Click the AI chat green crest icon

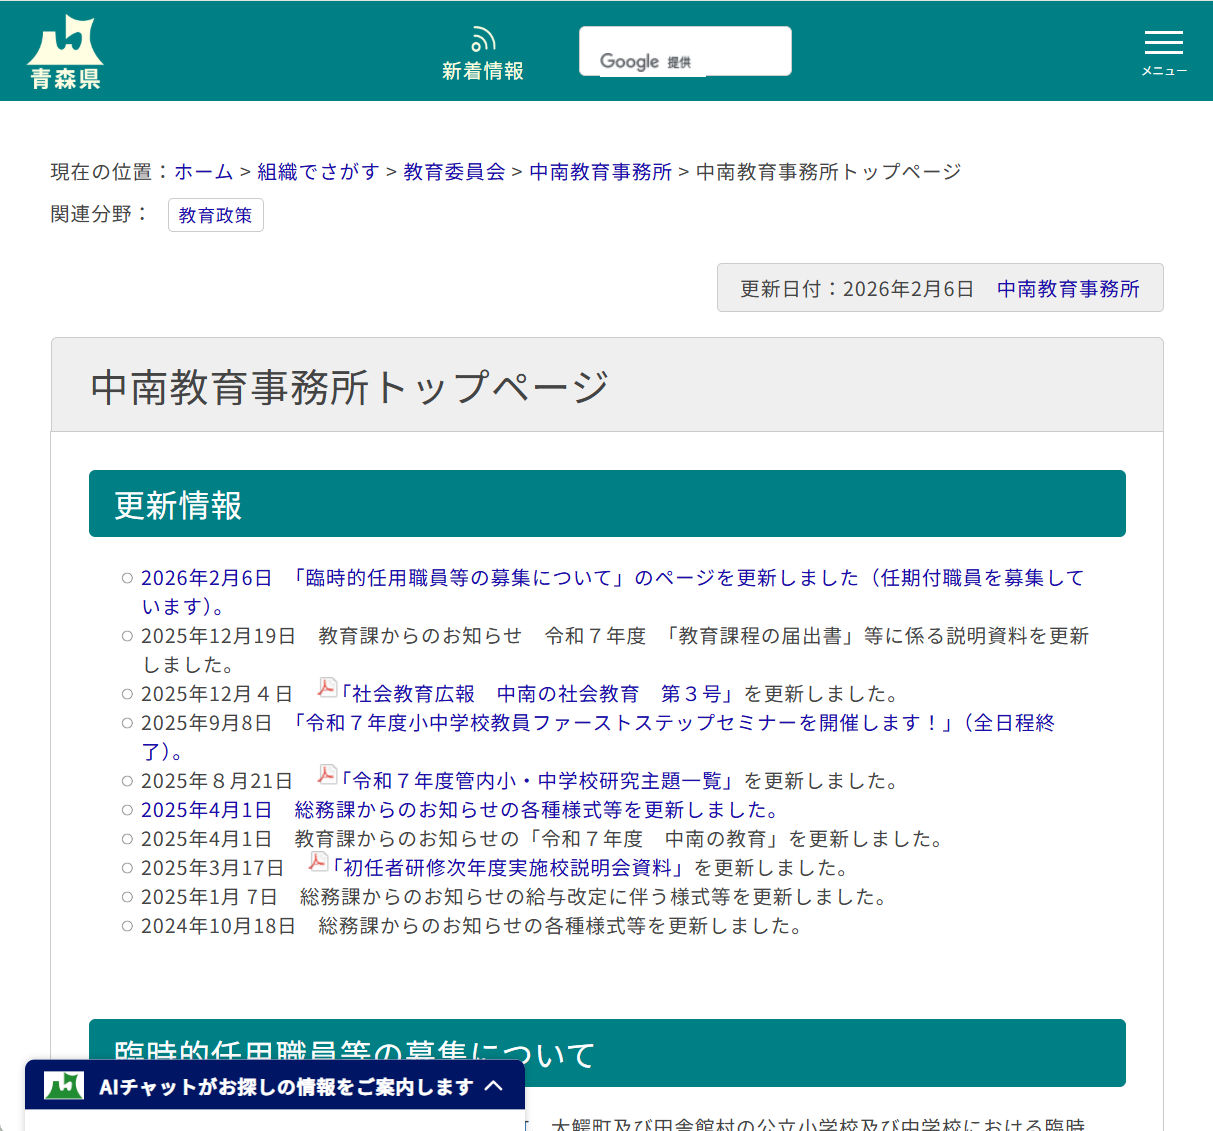tap(63, 1085)
